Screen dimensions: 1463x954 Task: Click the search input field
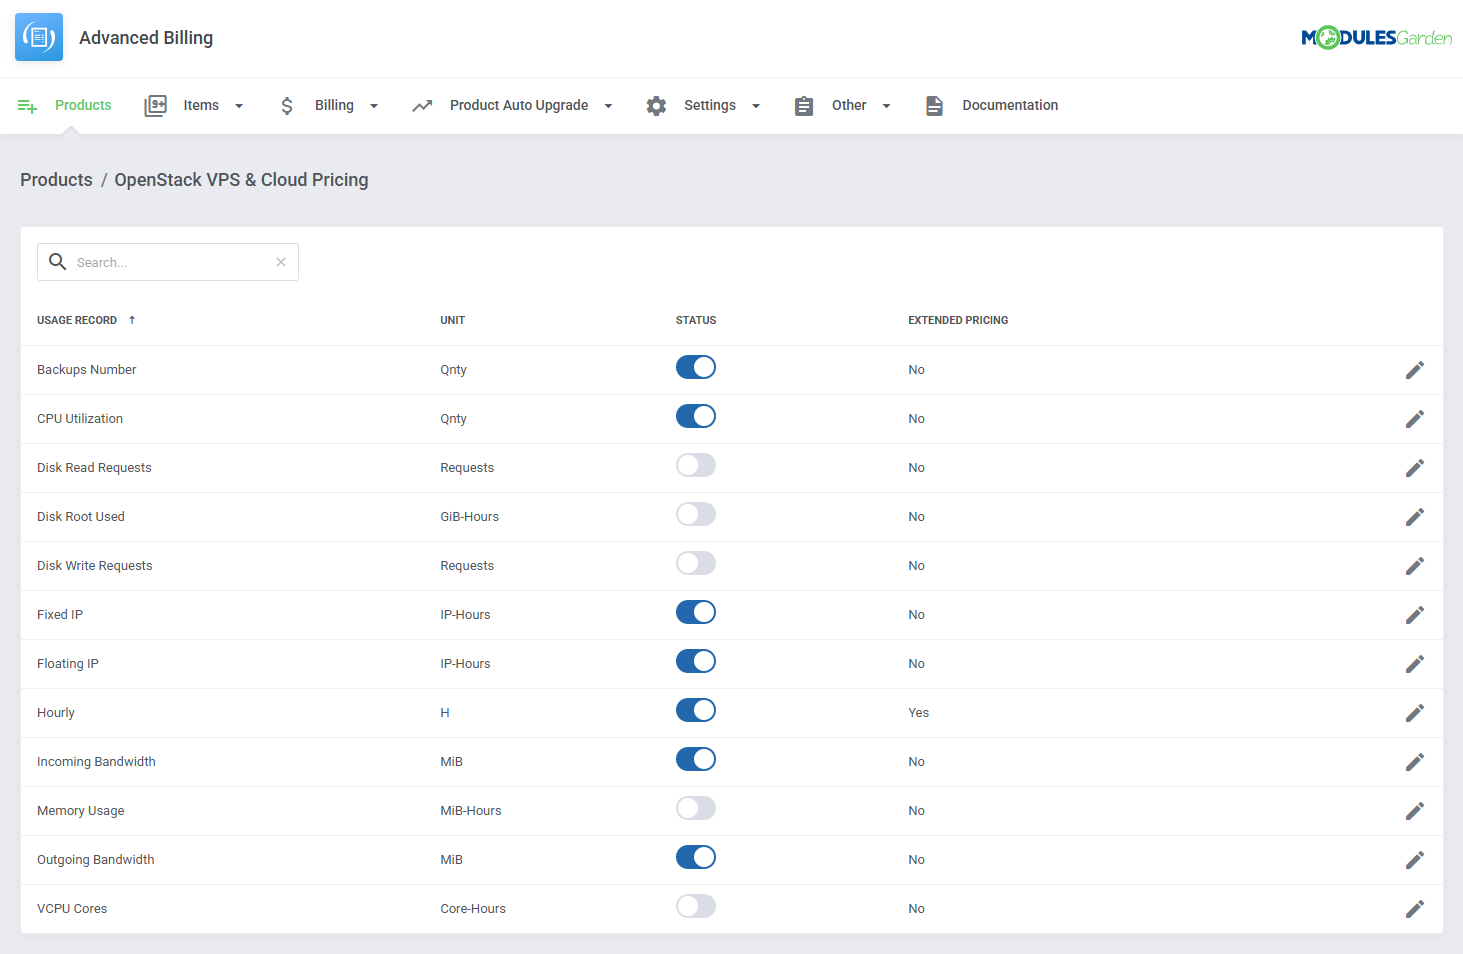[x=165, y=262]
